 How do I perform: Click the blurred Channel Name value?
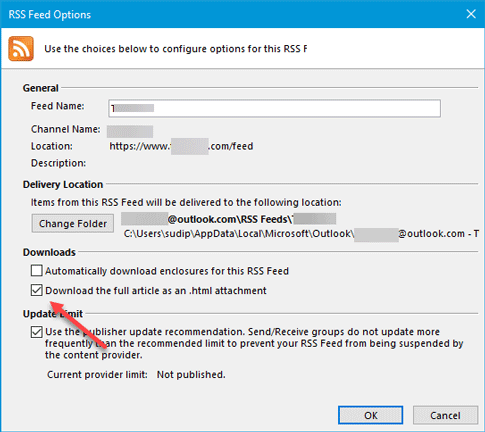coord(130,131)
